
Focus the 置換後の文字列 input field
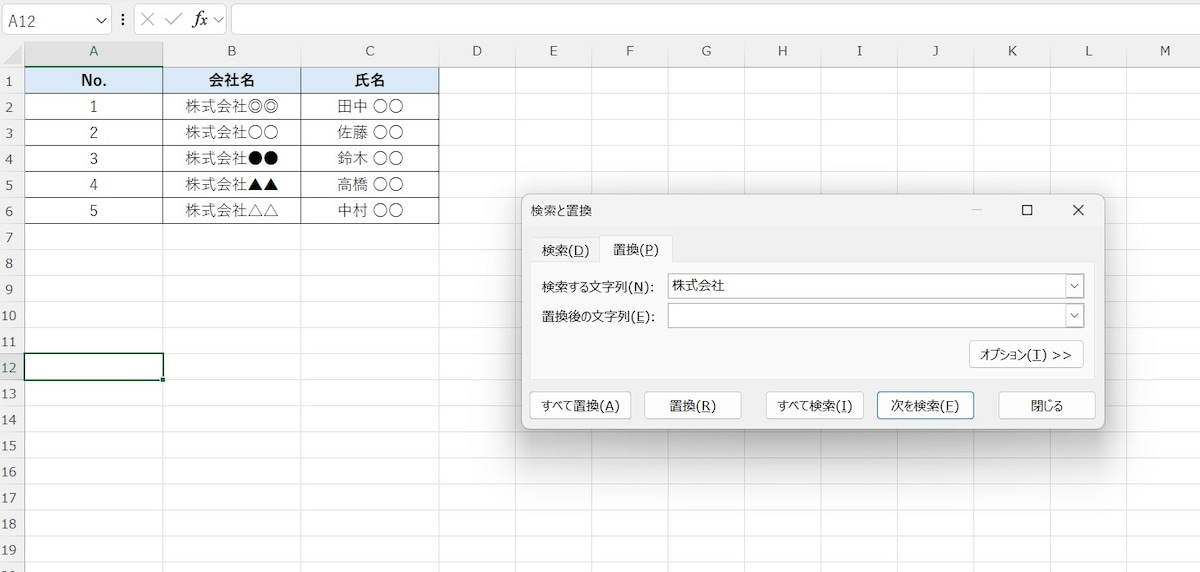866,316
